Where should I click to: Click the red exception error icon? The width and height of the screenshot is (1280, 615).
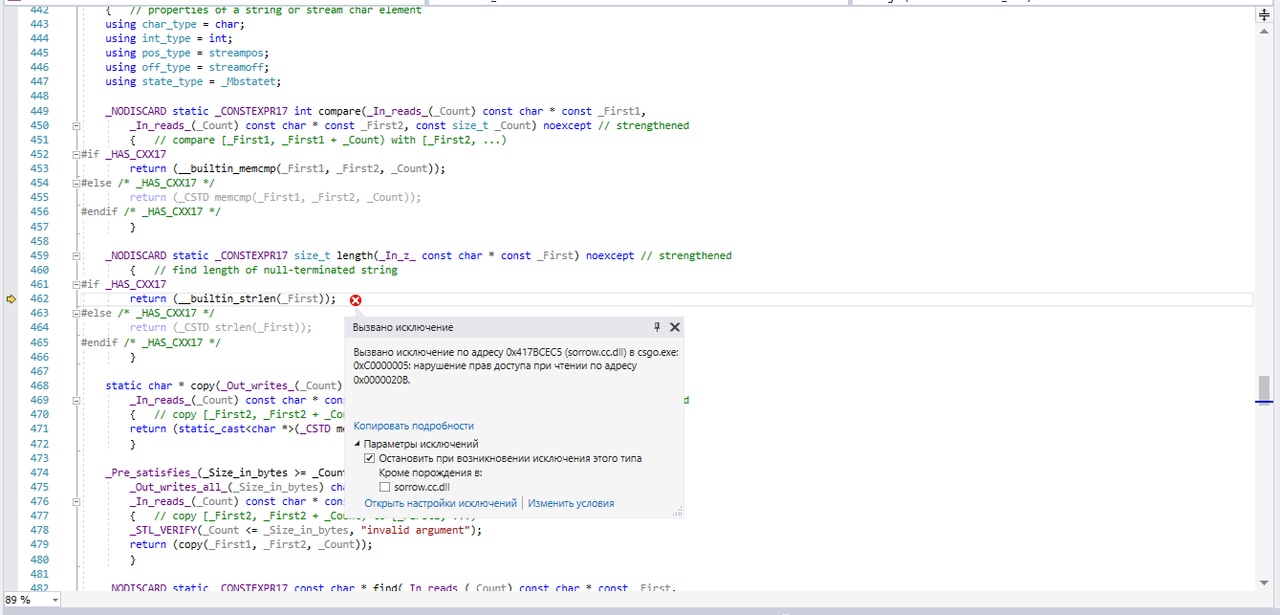click(x=355, y=300)
